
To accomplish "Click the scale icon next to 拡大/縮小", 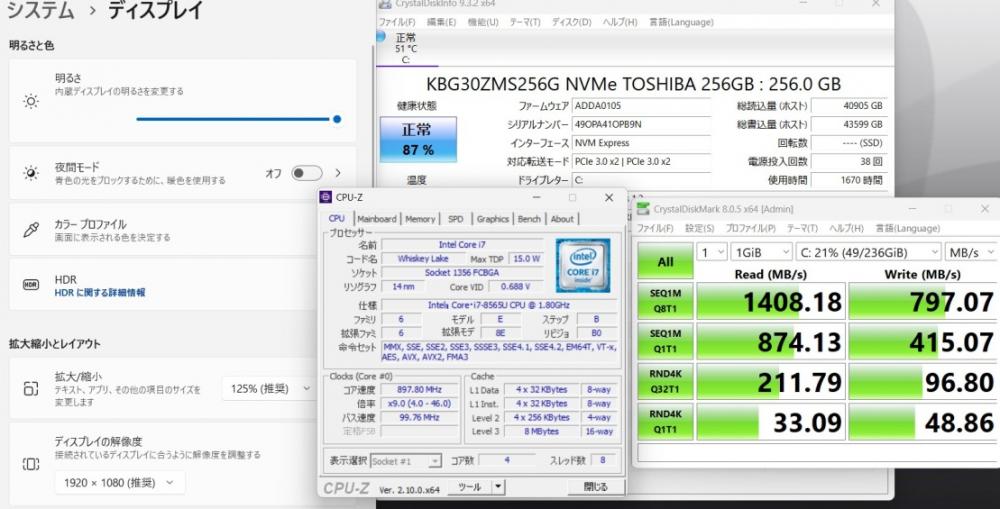I will click(x=31, y=388).
